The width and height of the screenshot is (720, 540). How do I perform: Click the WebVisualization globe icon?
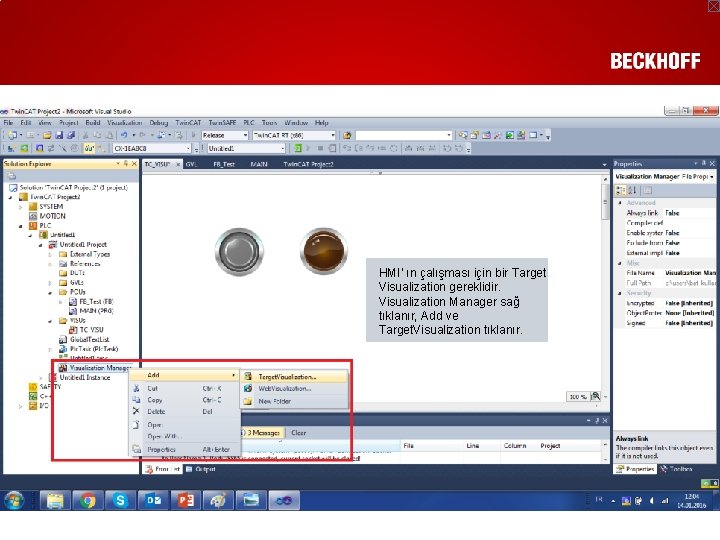click(x=248, y=388)
